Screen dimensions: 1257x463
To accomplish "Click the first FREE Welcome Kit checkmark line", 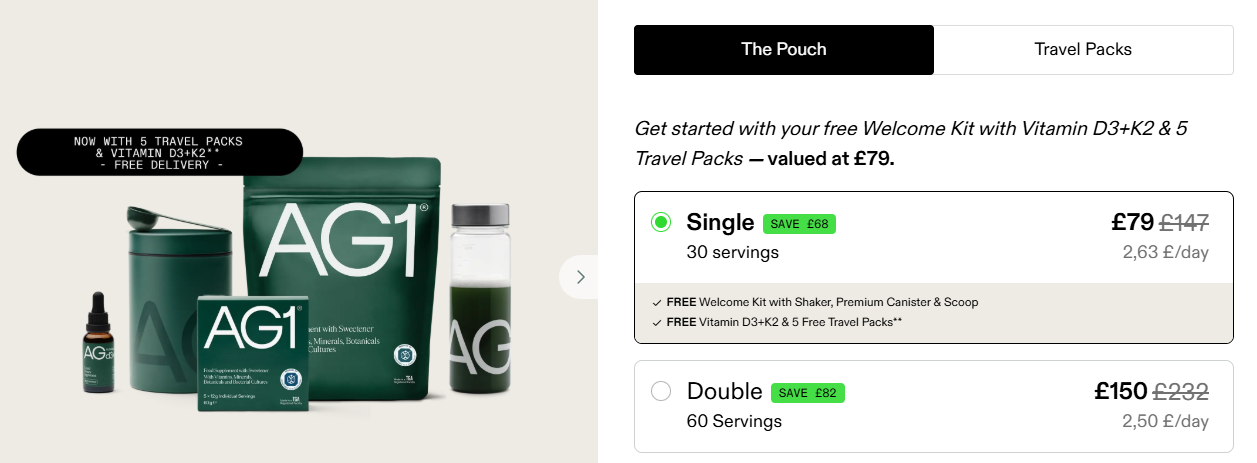I will tap(815, 302).
